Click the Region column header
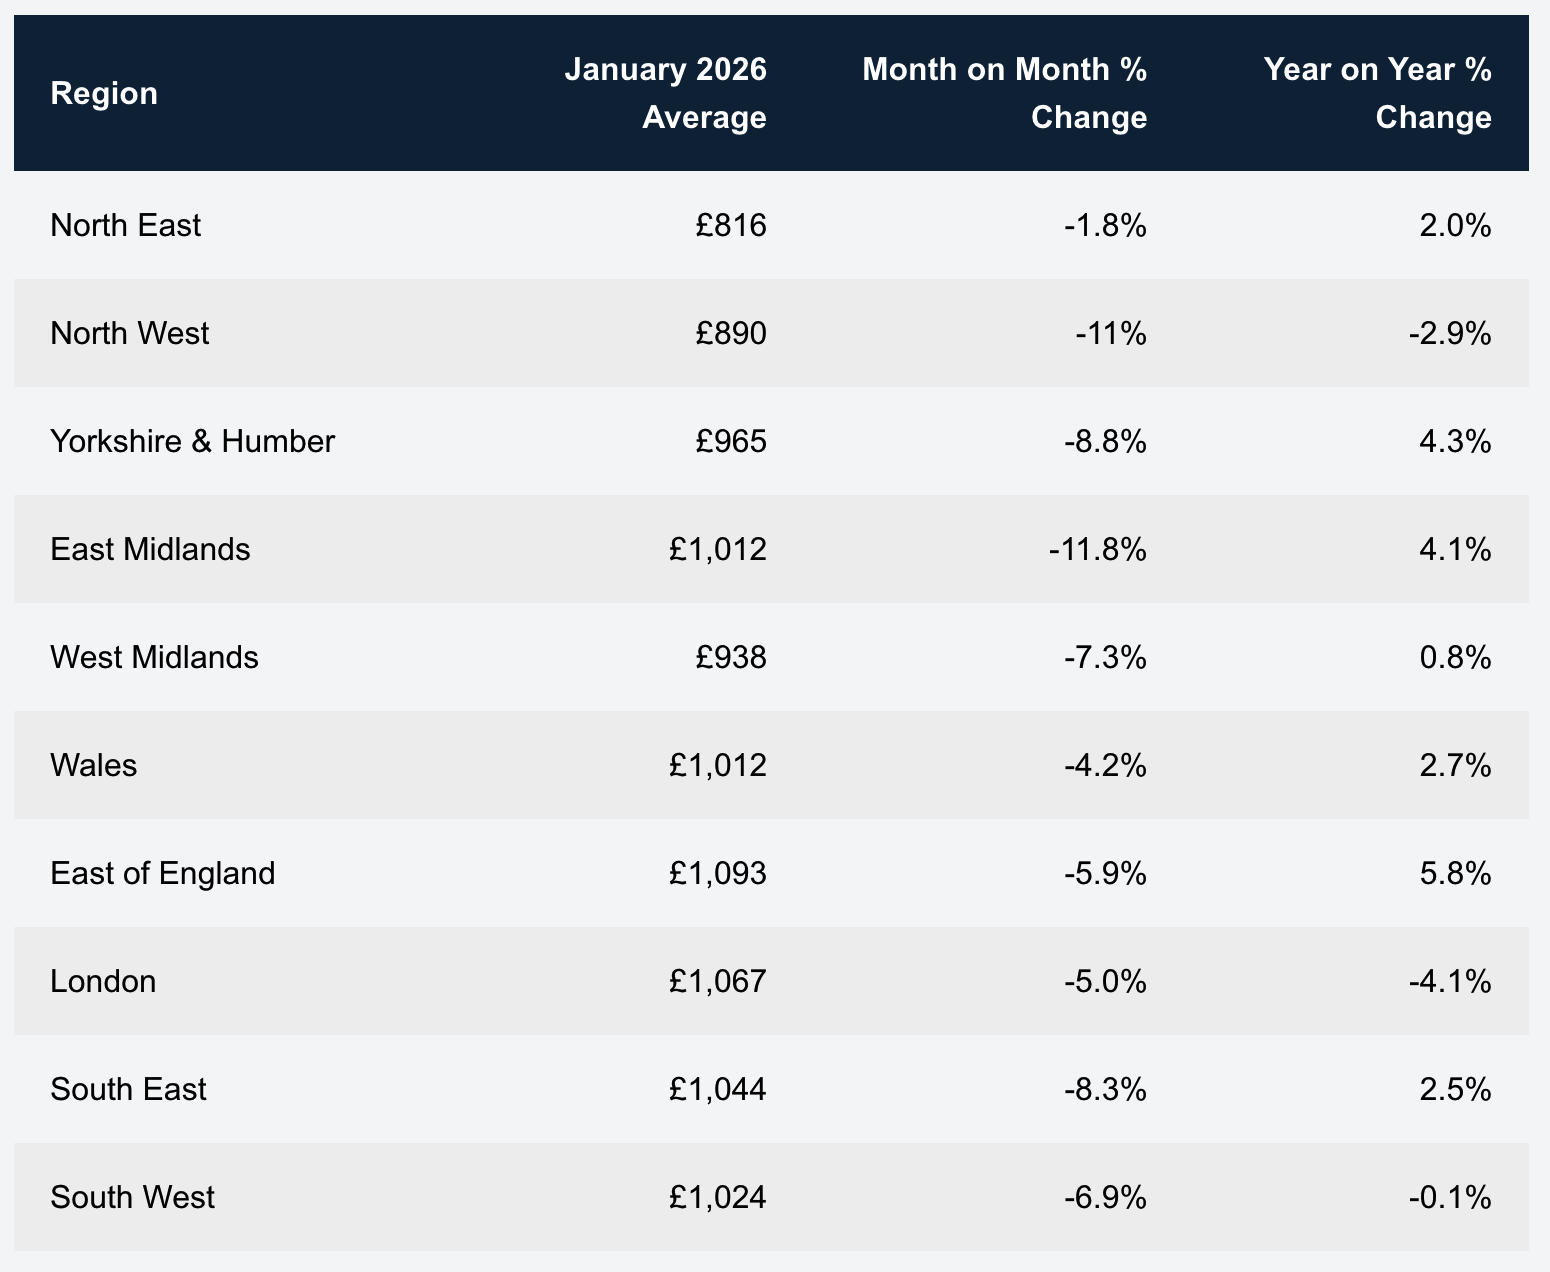 (104, 93)
